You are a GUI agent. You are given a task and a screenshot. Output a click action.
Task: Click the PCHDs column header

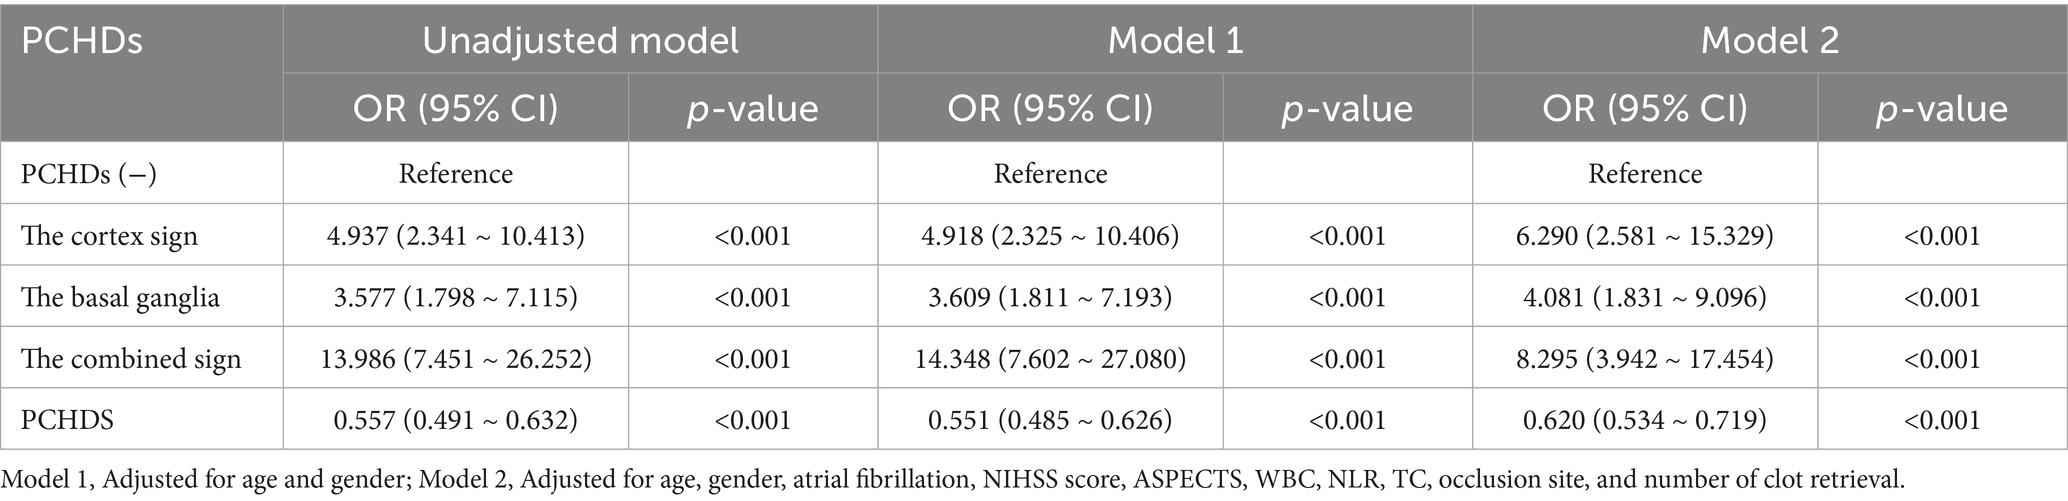pyautogui.click(x=82, y=41)
